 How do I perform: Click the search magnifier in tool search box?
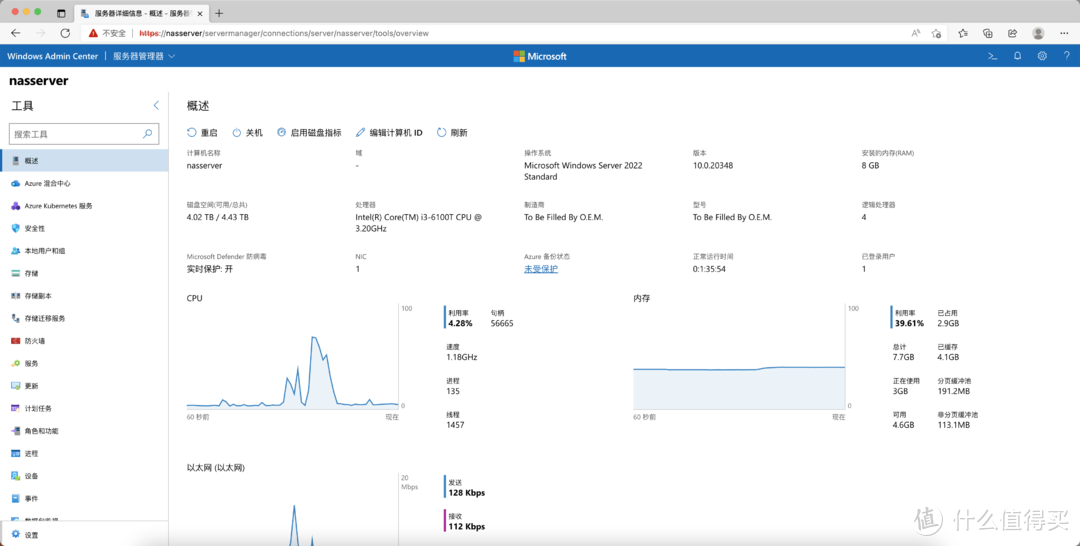tap(147, 134)
